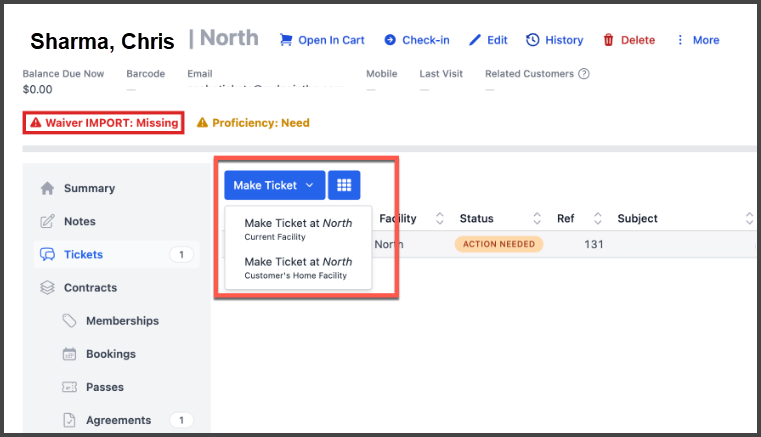Click the Open In Cart icon

point(286,40)
